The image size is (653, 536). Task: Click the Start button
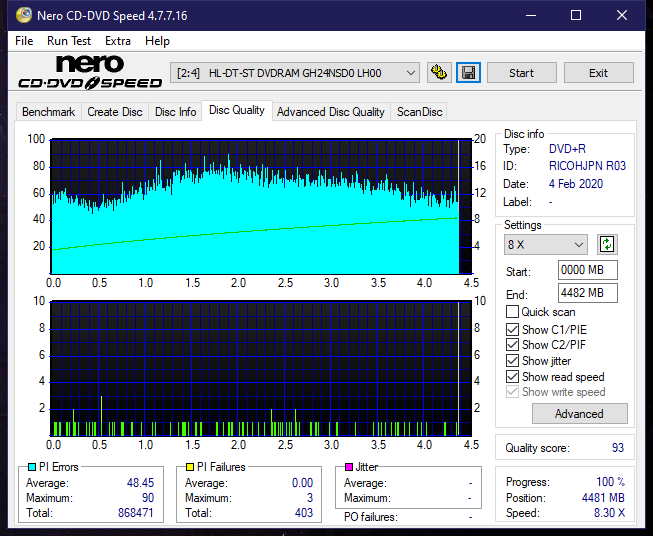click(x=521, y=73)
